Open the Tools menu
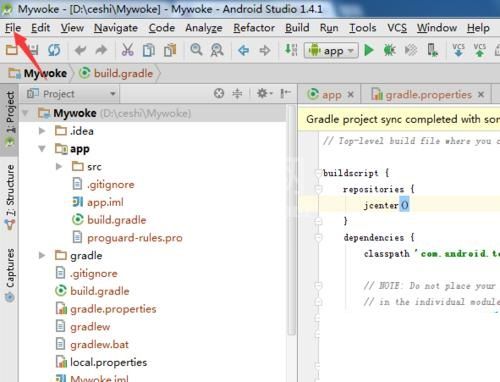This screenshot has height=382, width=500. (x=362, y=28)
